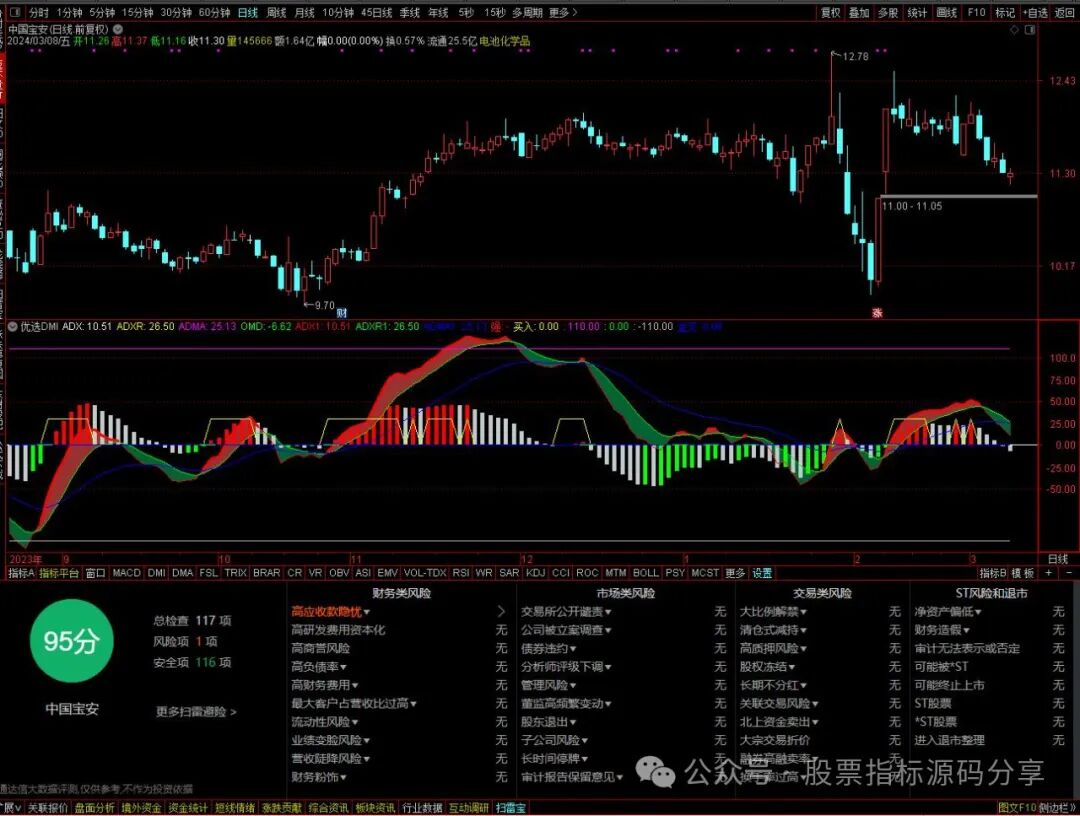Open the 盘面分析 bottom tab
Image resolution: width=1080 pixels, height=816 pixels.
(x=94, y=808)
